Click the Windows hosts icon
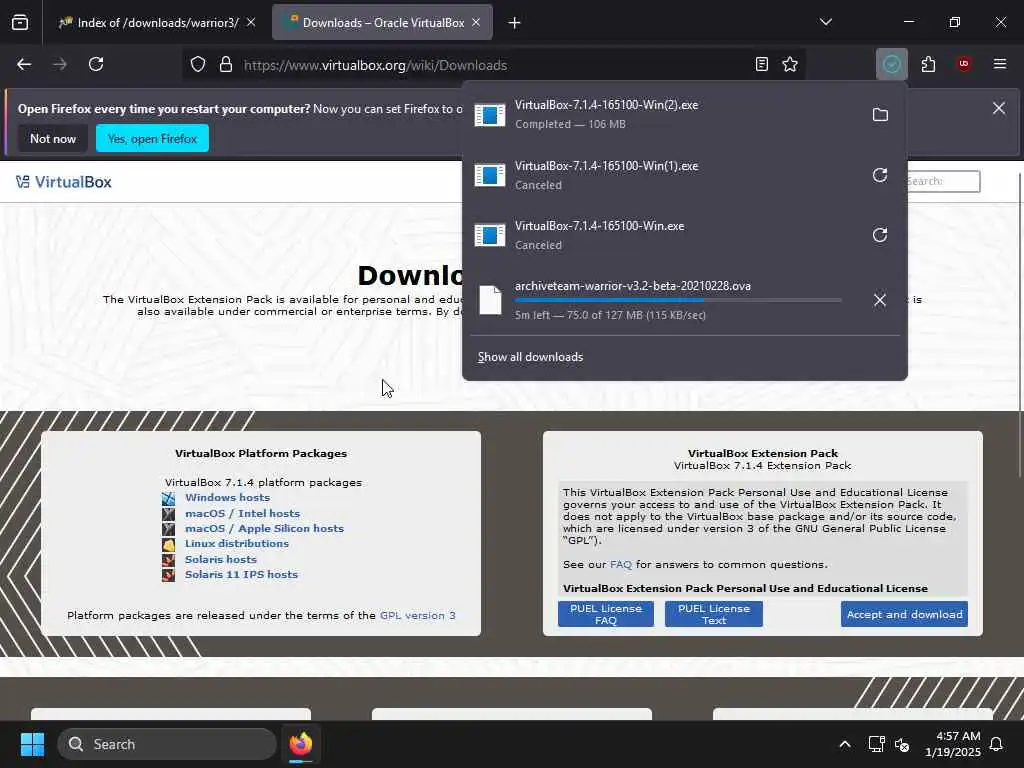The image size is (1024, 768). tap(168, 498)
